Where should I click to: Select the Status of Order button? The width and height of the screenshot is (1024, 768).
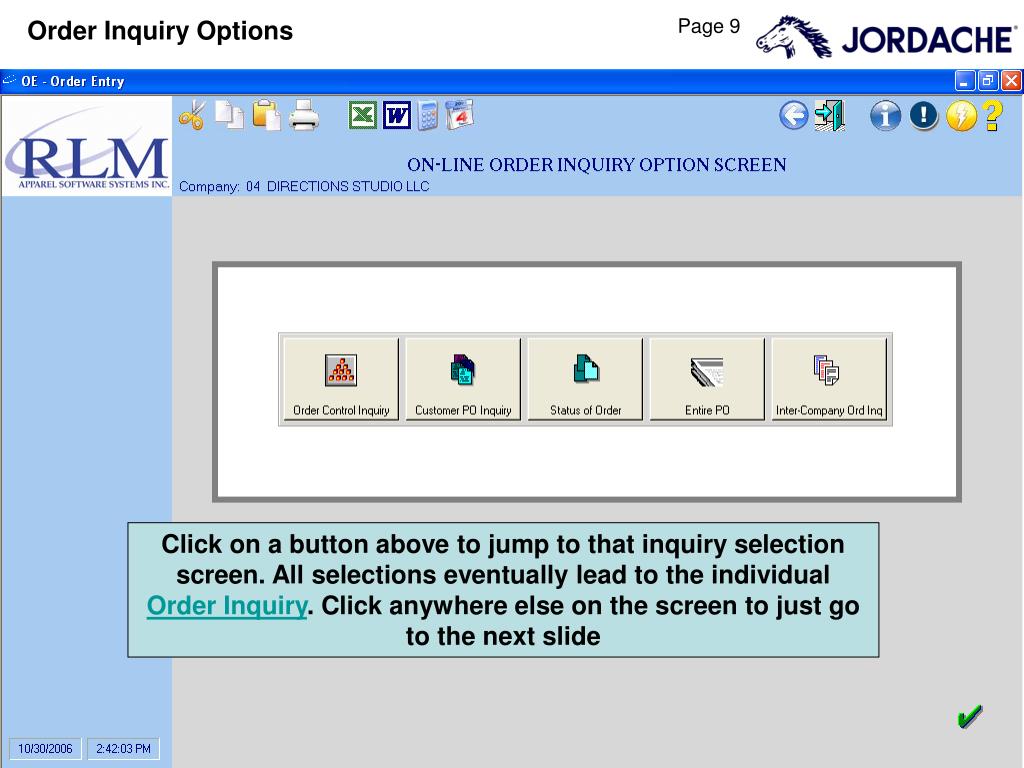585,379
